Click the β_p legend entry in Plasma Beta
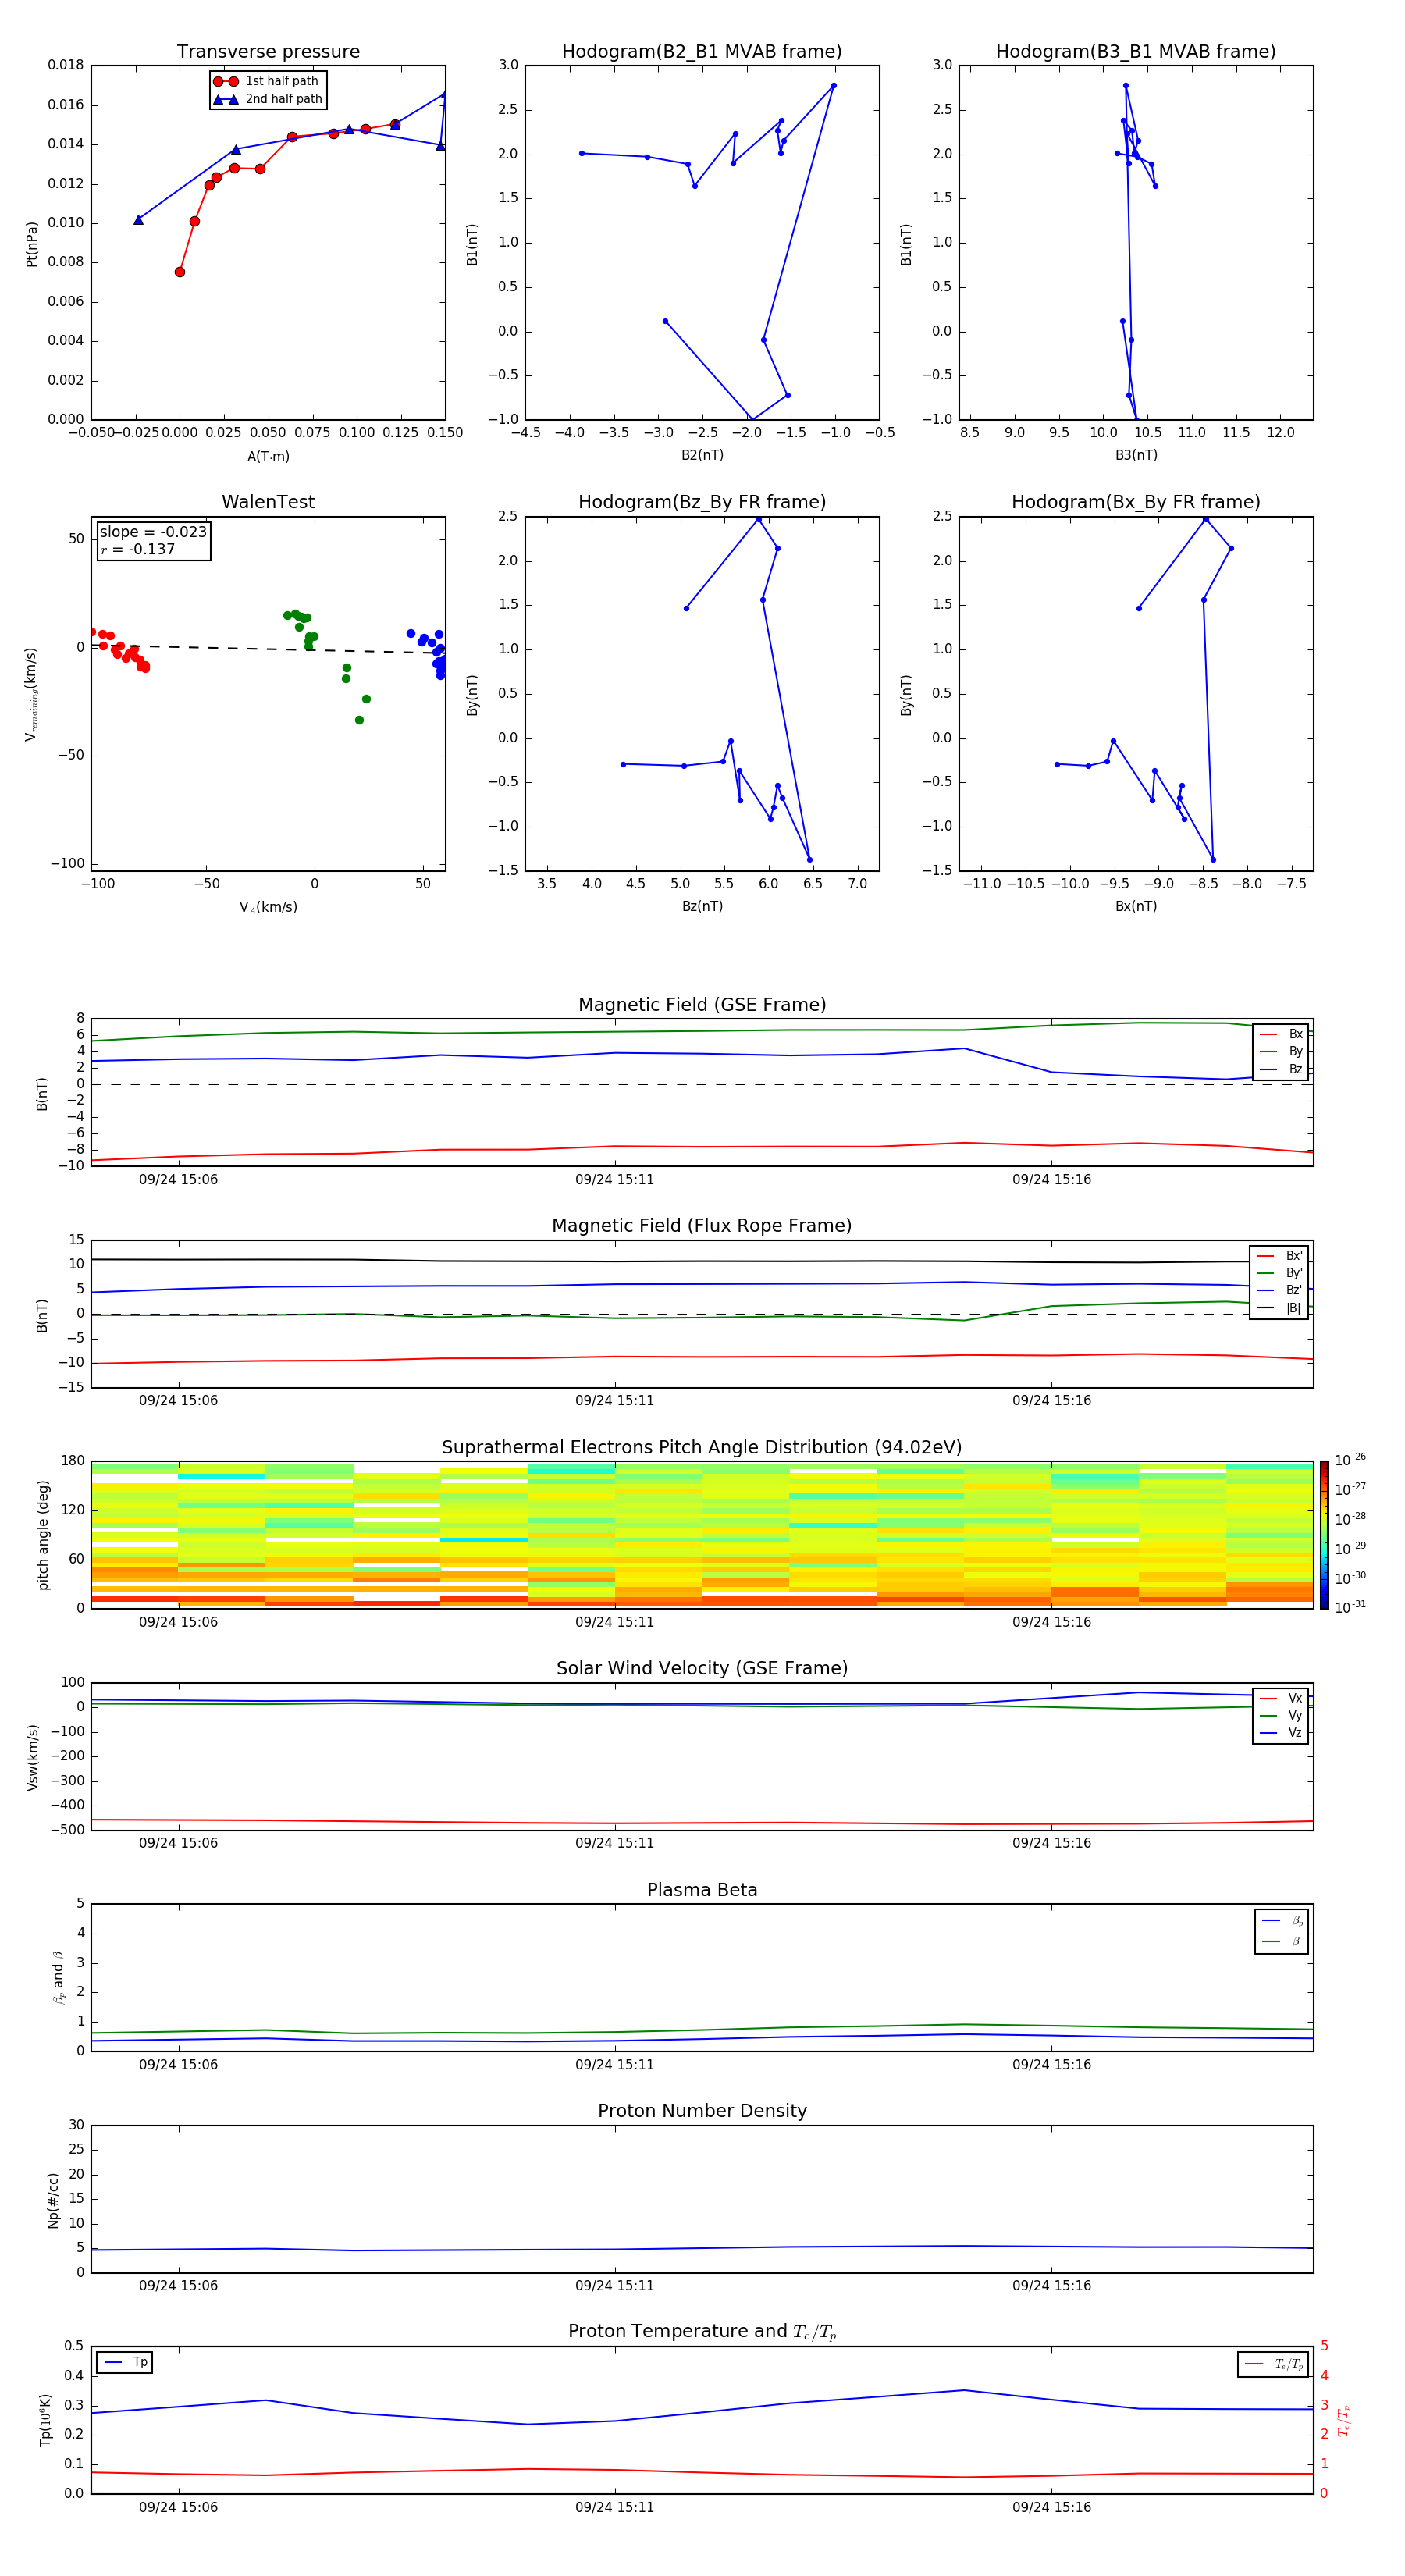The width and height of the screenshot is (1405, 2576). [1283, 1921]
